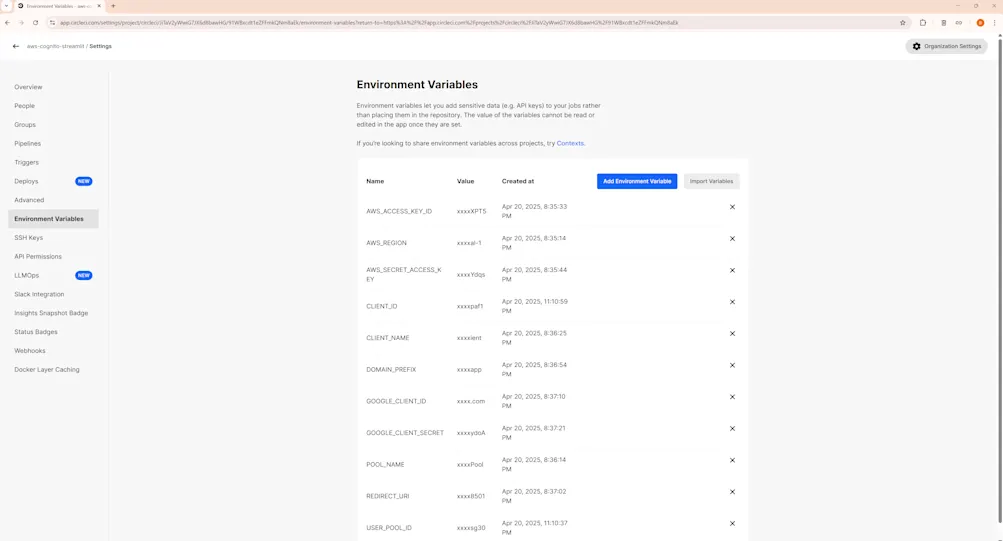Open SSH Keys settings
This screenshot has height=541, width=1003.
point(28,238)
